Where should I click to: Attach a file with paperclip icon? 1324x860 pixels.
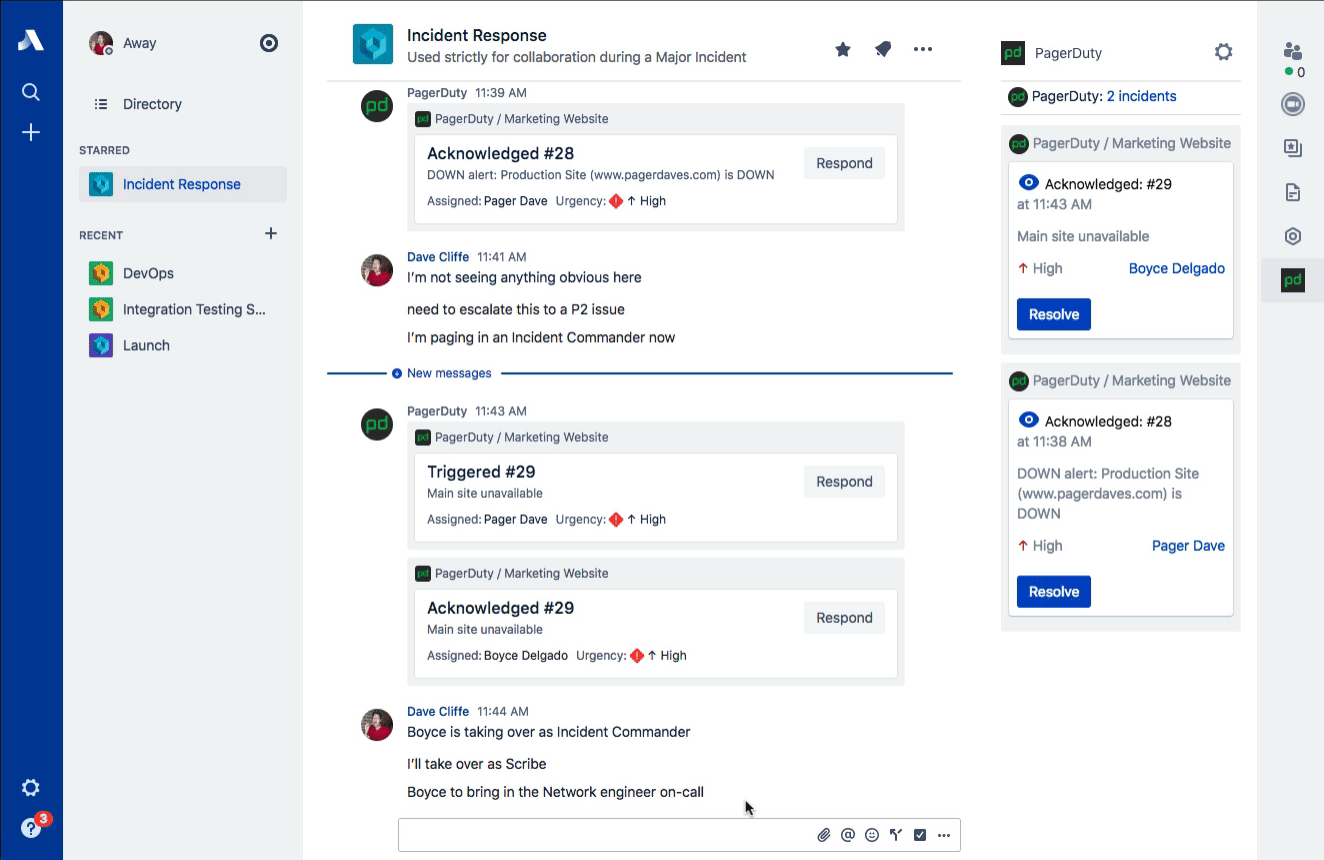pos(824,835)
